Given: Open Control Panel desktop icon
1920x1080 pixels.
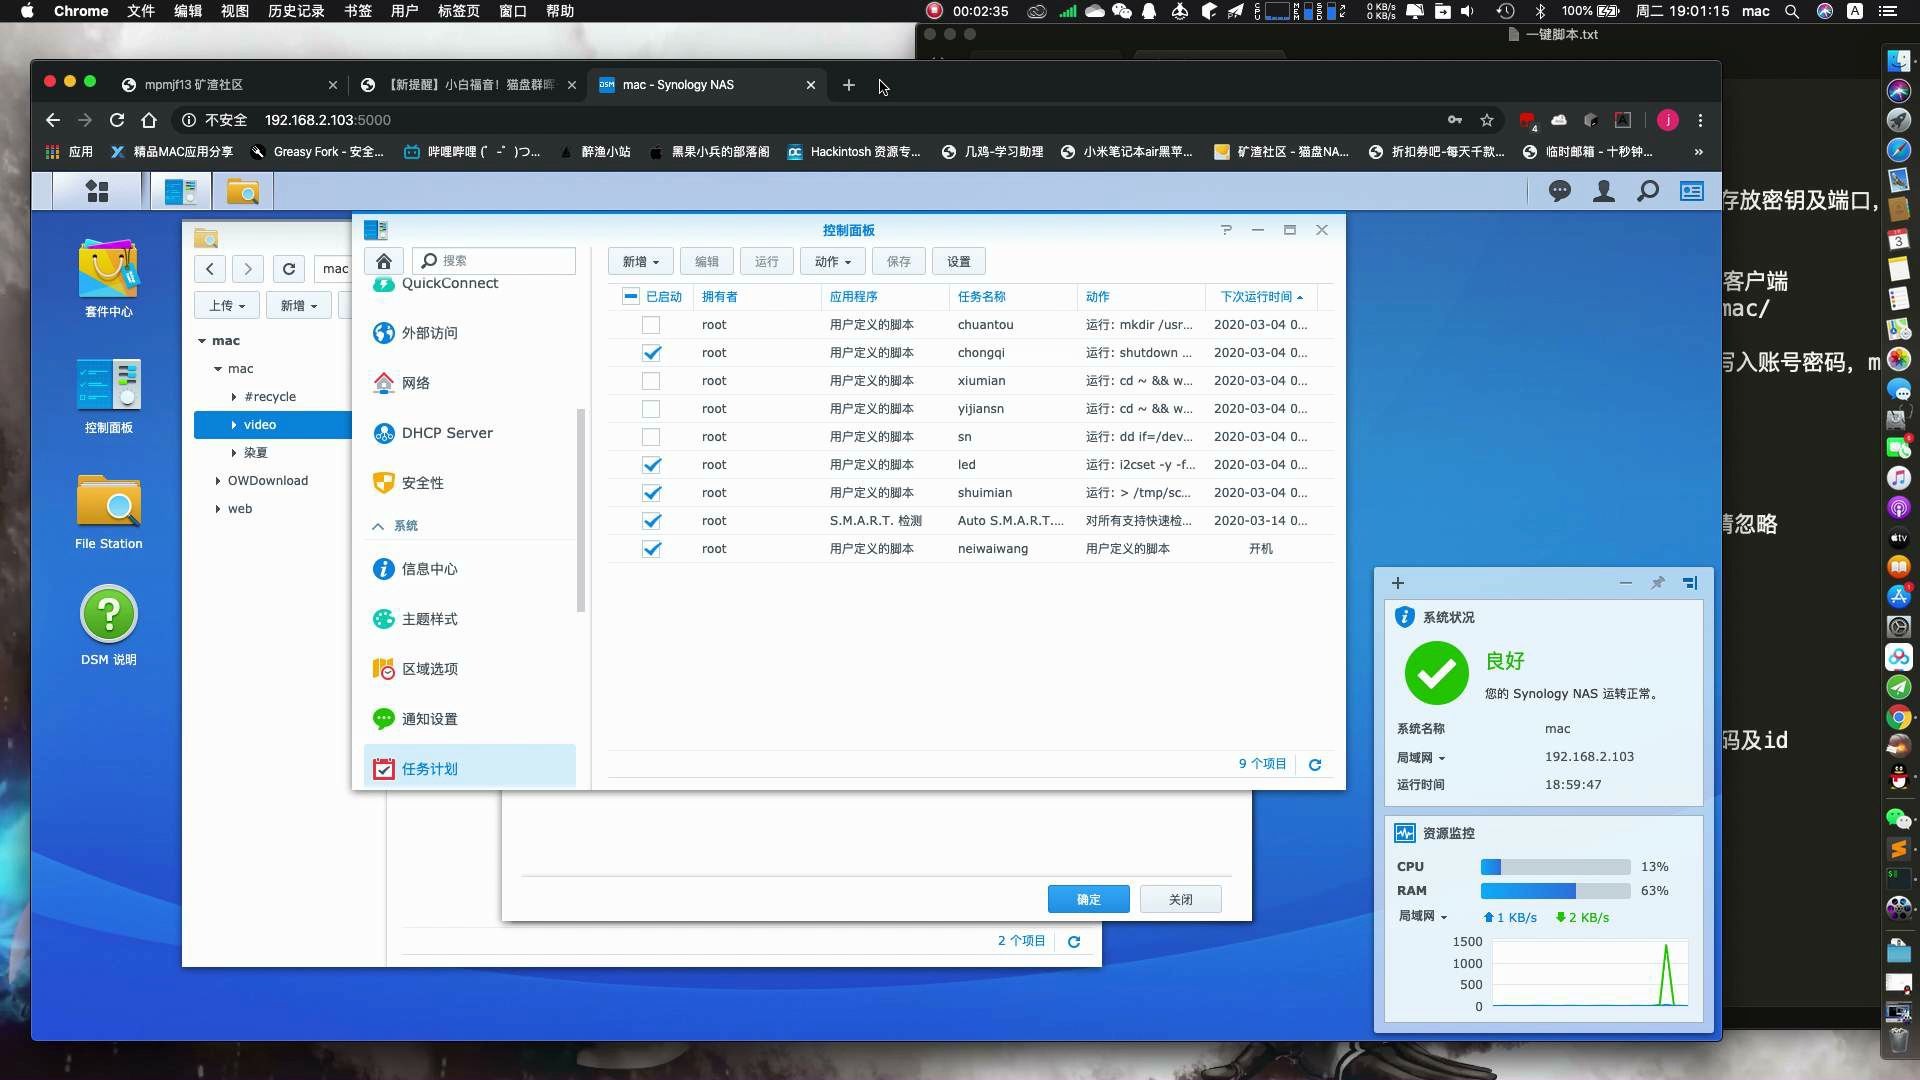Looking at the screenshot, I should (108, 395).
